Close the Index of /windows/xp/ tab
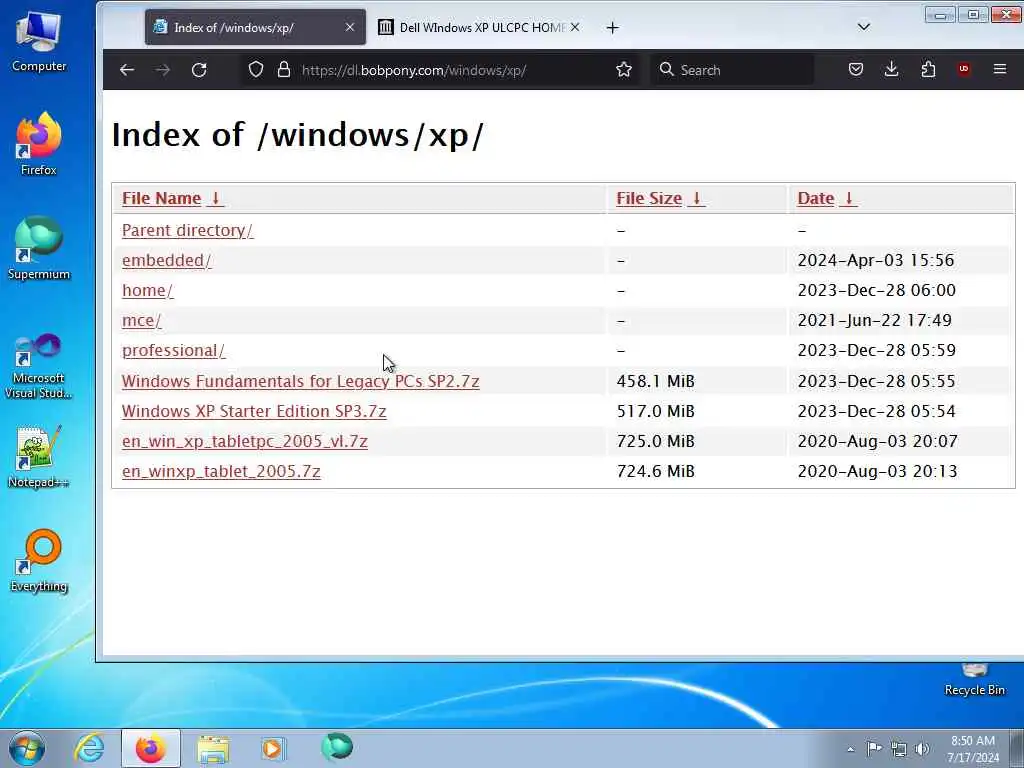Screen dimensions: 1024x768 (x=350, y=27)
